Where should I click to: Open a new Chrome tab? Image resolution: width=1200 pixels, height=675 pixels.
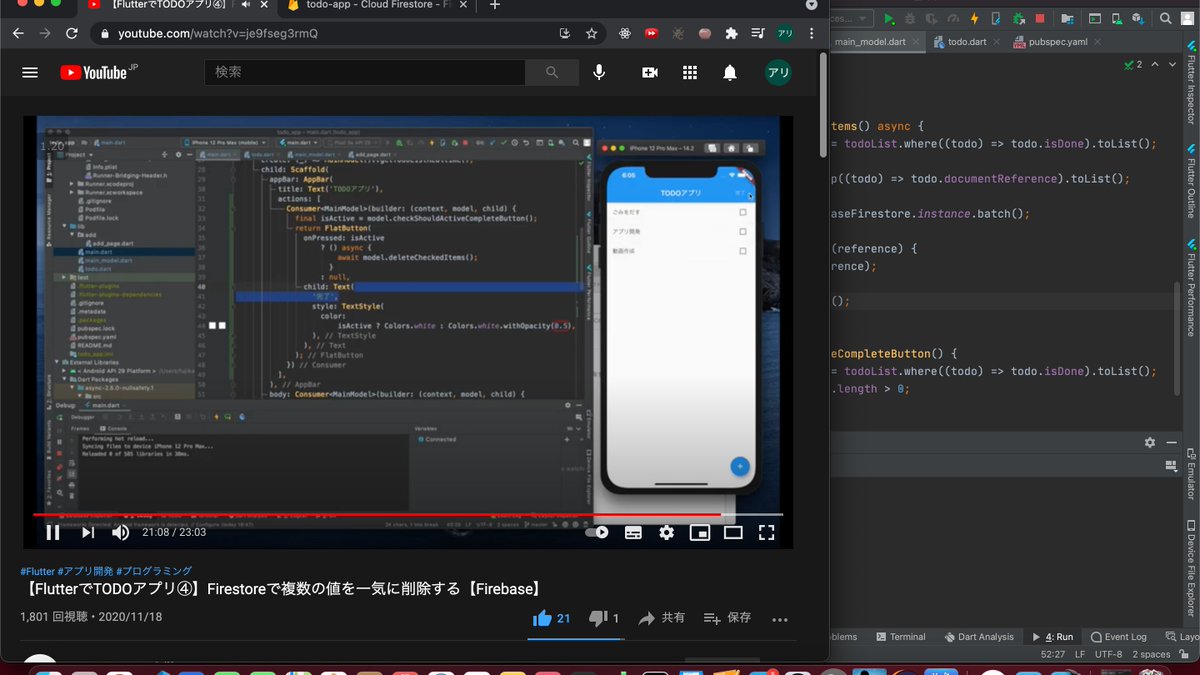coord(494,5)
